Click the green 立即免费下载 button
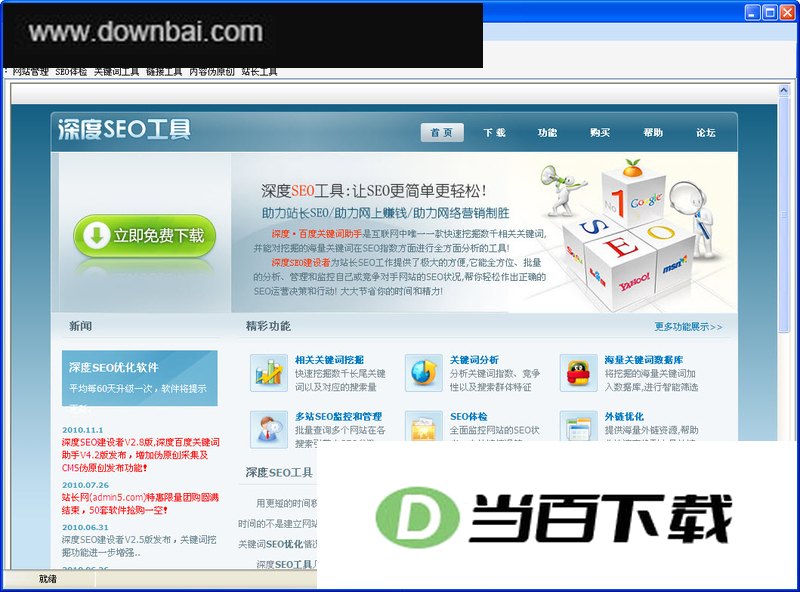Screen dimensions: 800x592 [x=145, y=235]
